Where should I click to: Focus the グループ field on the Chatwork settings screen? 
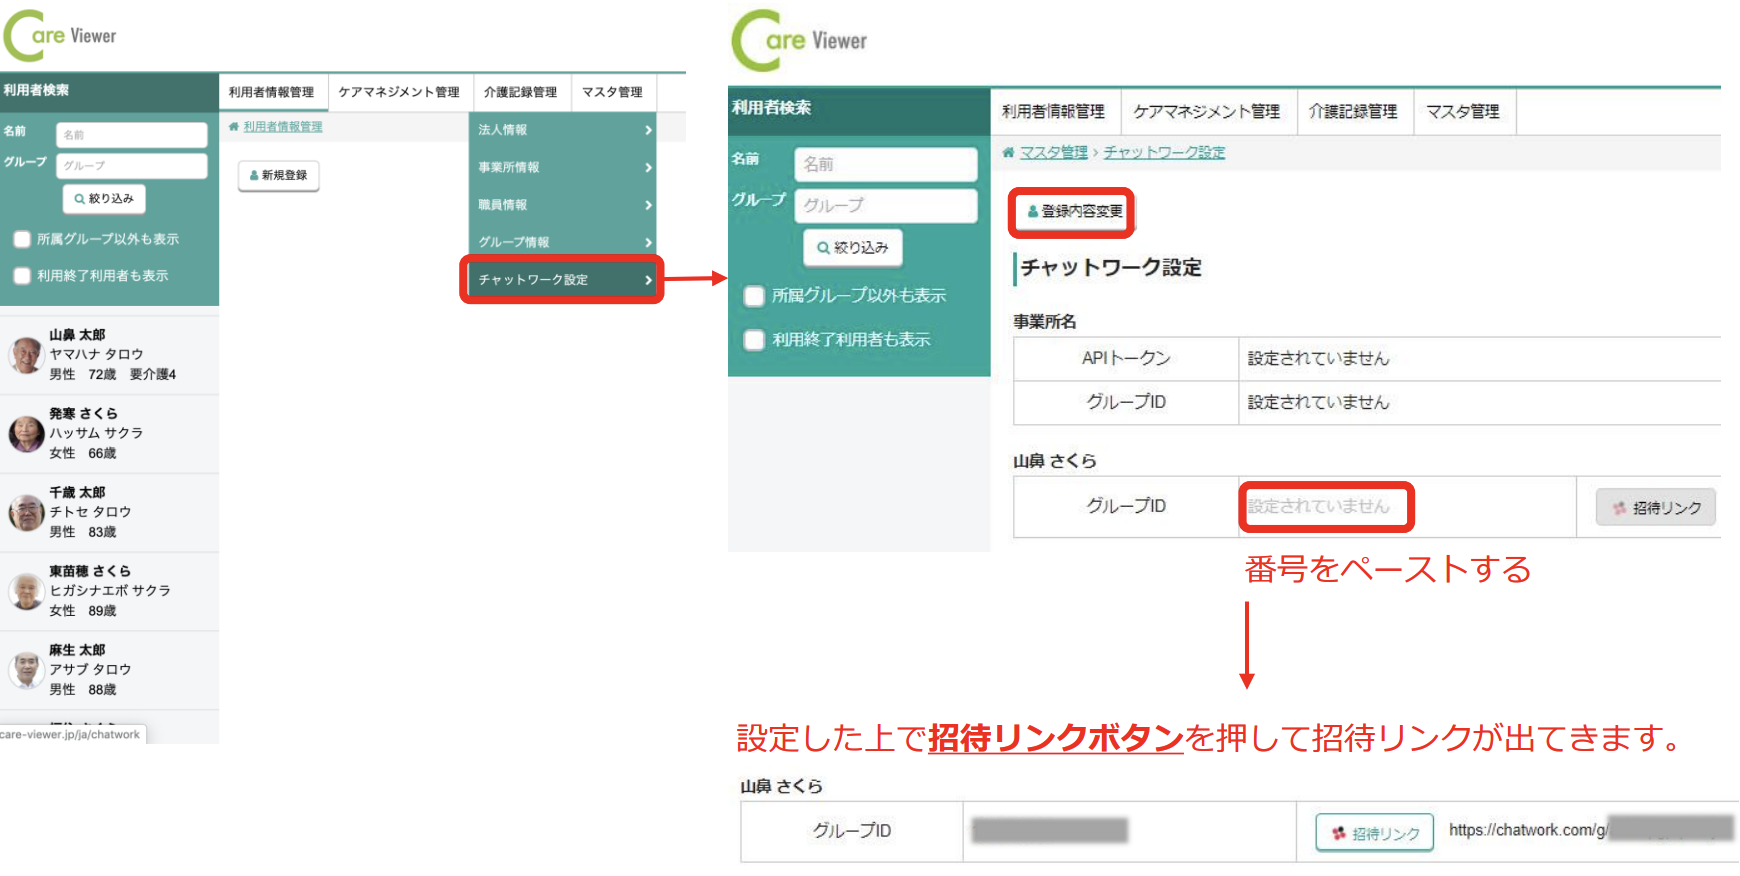click(886, 206)
